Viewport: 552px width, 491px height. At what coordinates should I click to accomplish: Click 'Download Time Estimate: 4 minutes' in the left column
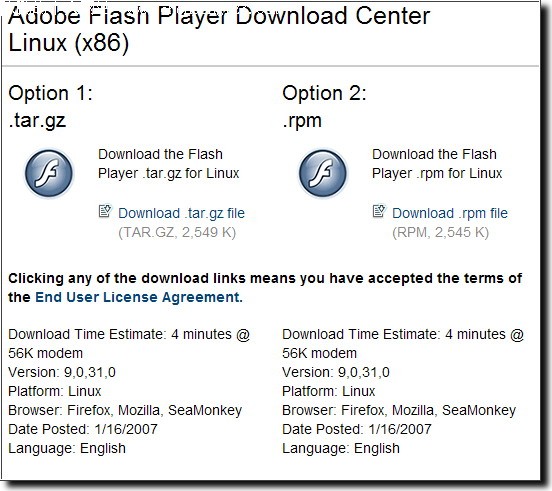click(120, 334)
